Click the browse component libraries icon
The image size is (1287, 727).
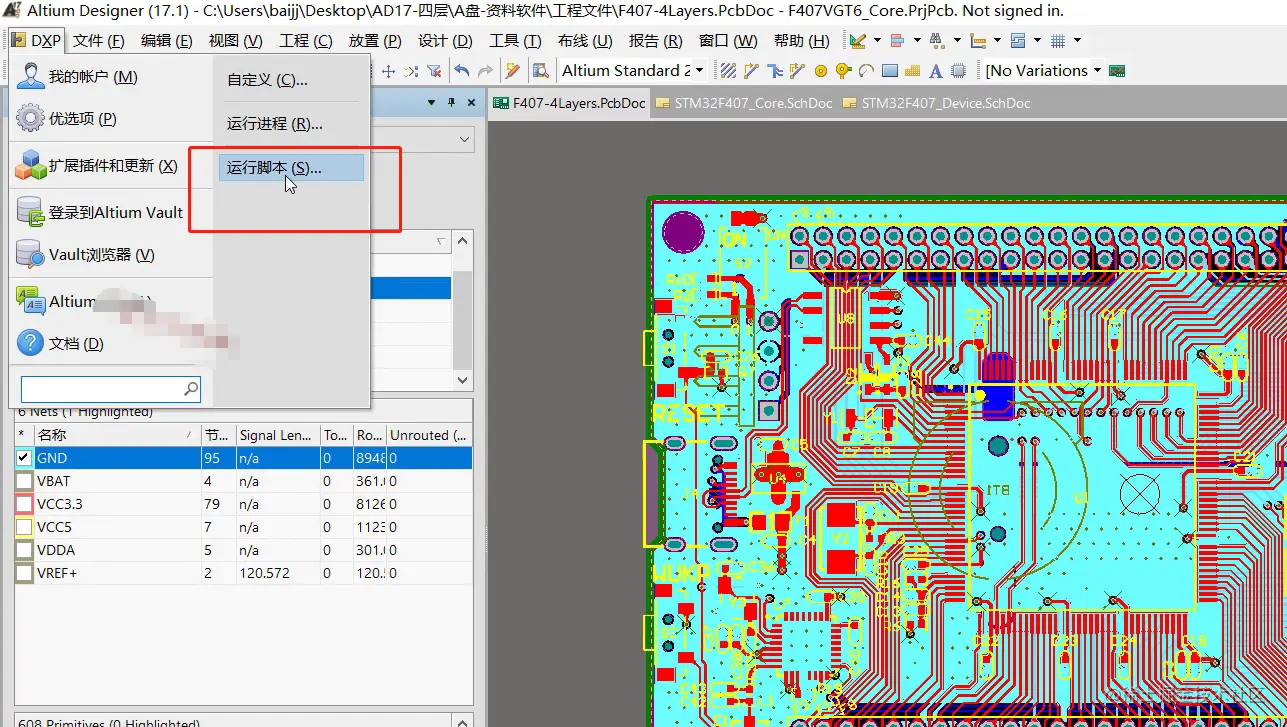coord(541,71)
